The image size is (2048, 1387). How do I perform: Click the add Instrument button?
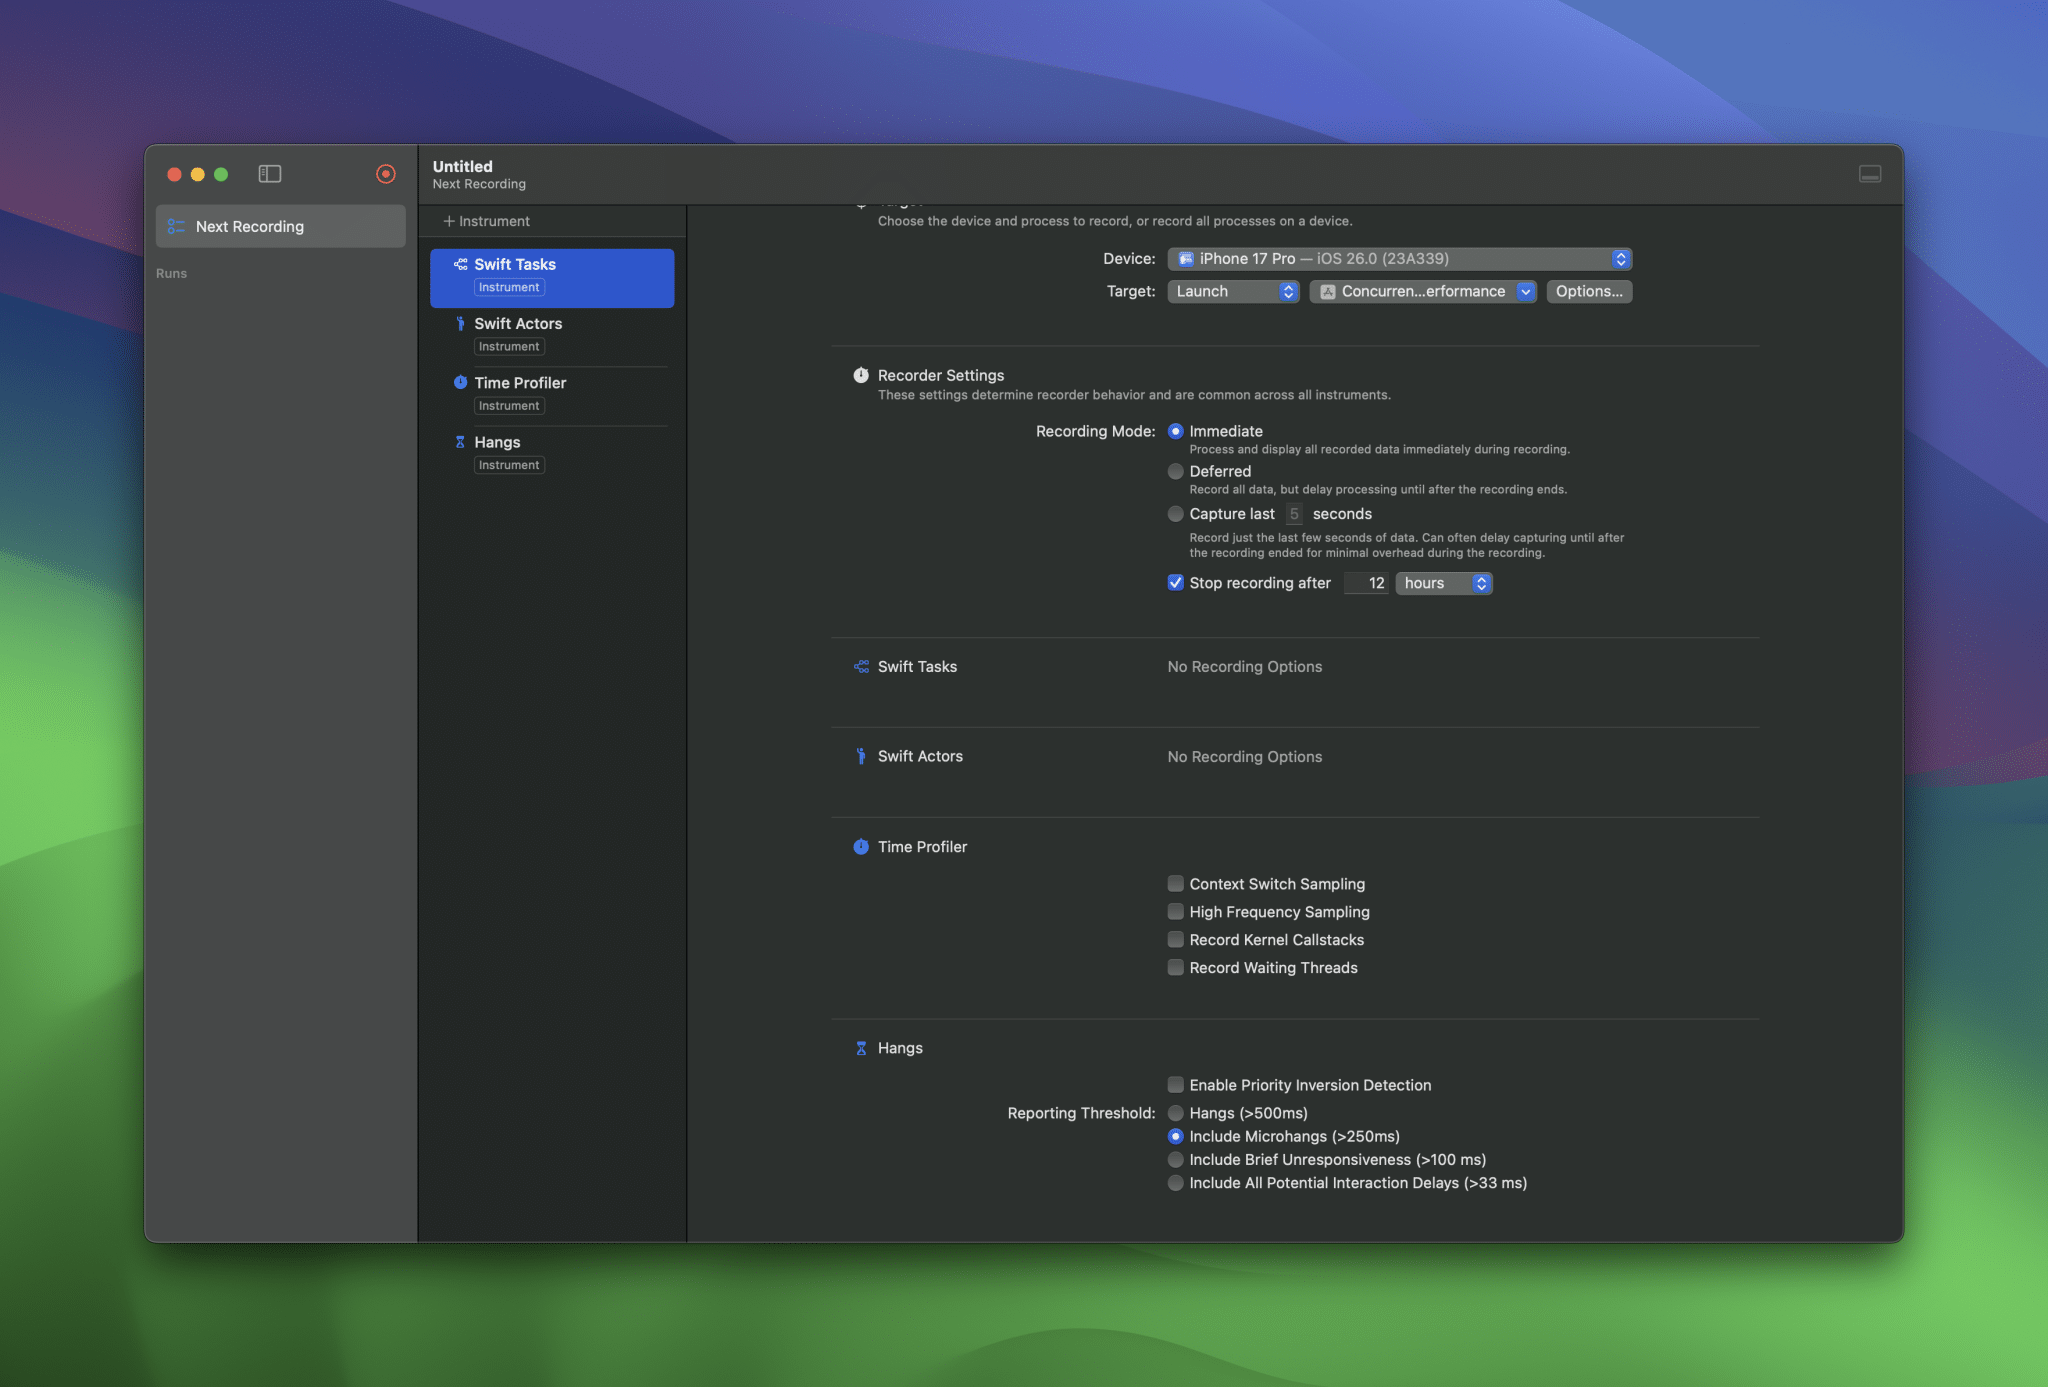click(487, 221)
